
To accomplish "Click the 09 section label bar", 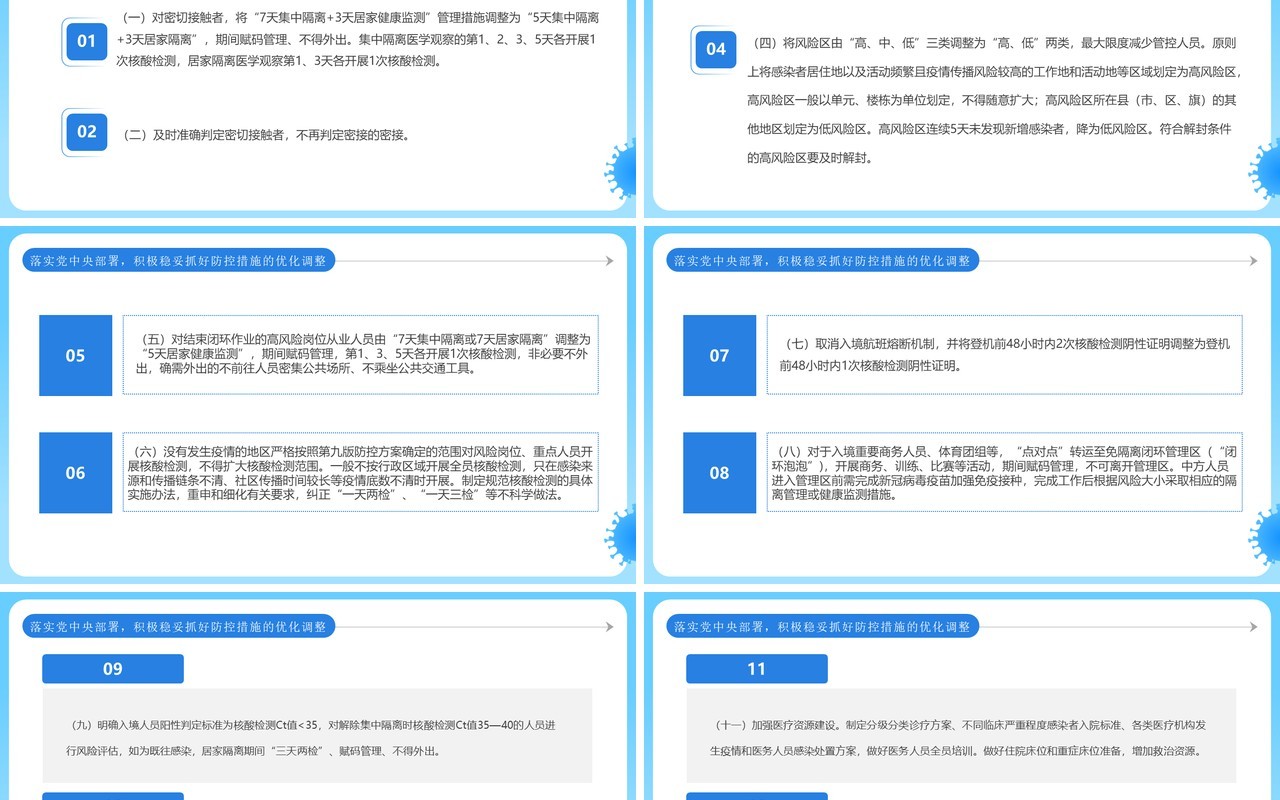I will click(113, 669).
